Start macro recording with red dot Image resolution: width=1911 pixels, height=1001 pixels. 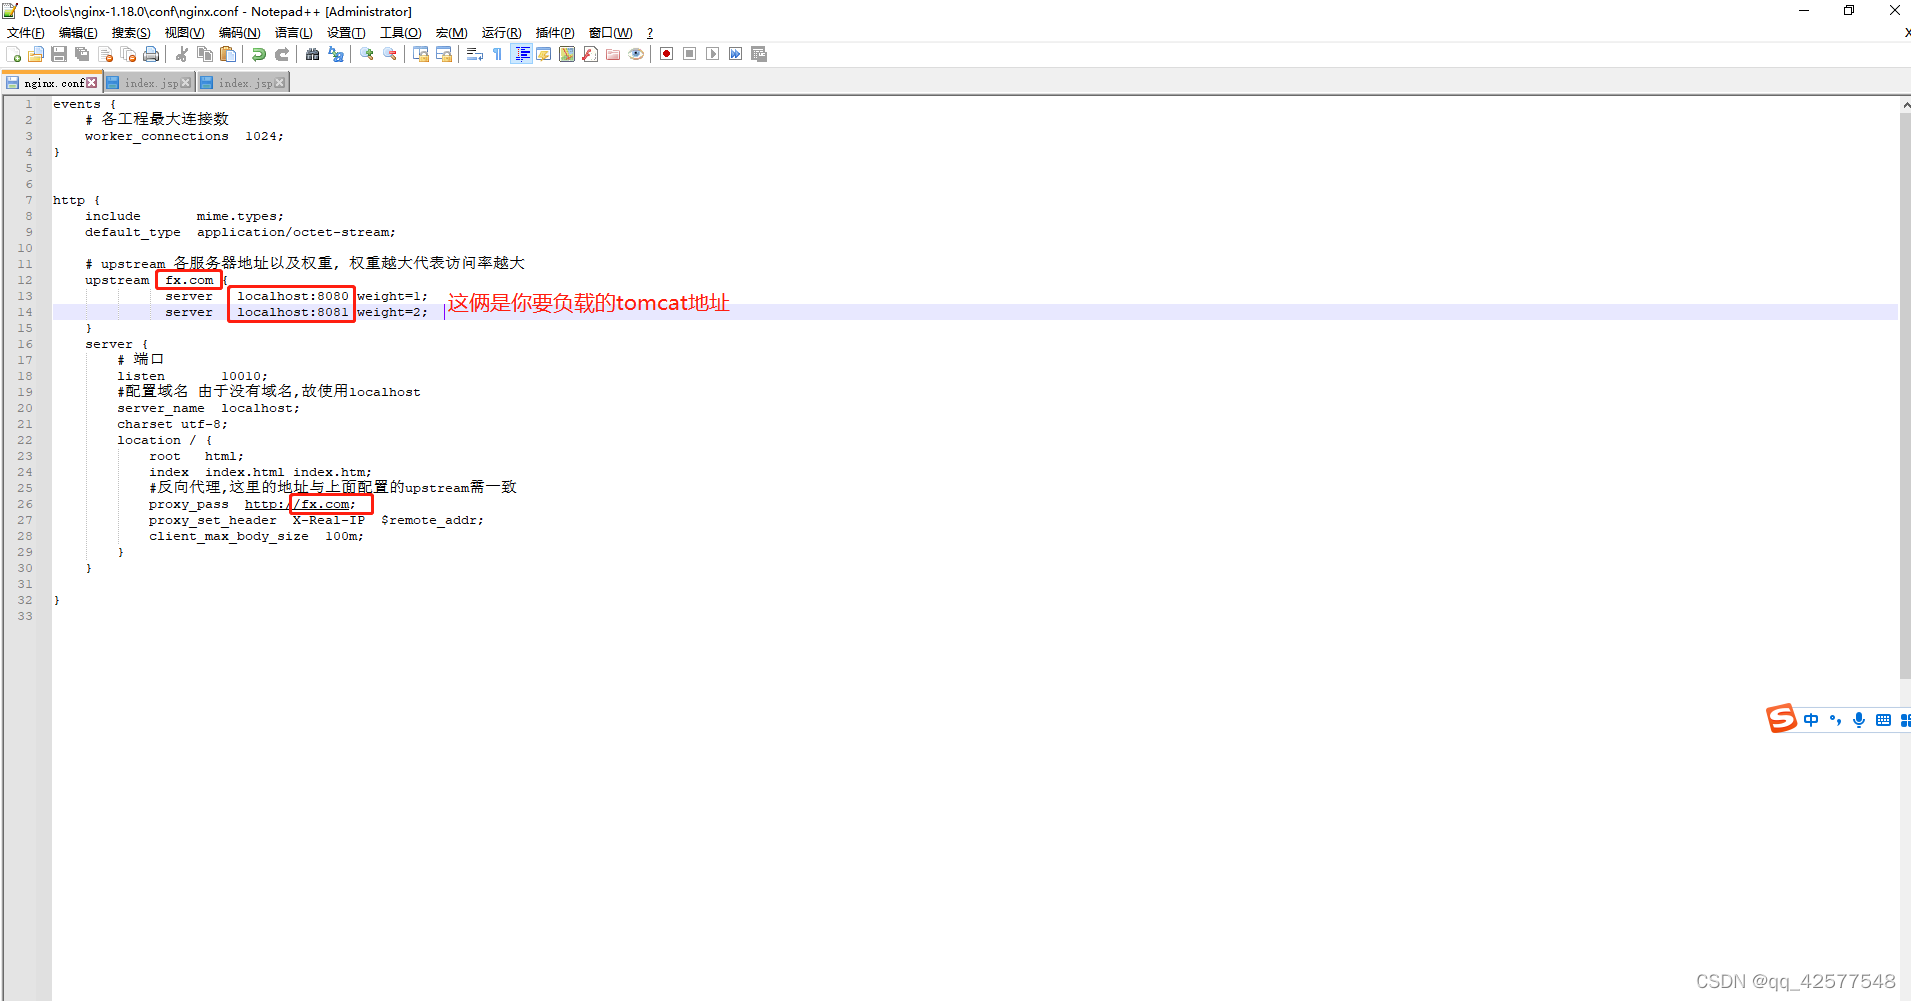point(667,54)
